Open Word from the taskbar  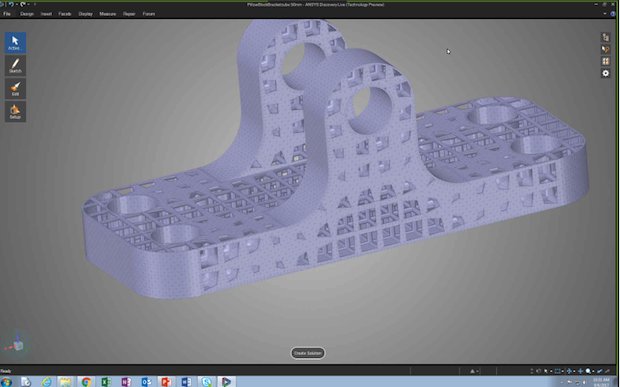[x=186, y=381]
